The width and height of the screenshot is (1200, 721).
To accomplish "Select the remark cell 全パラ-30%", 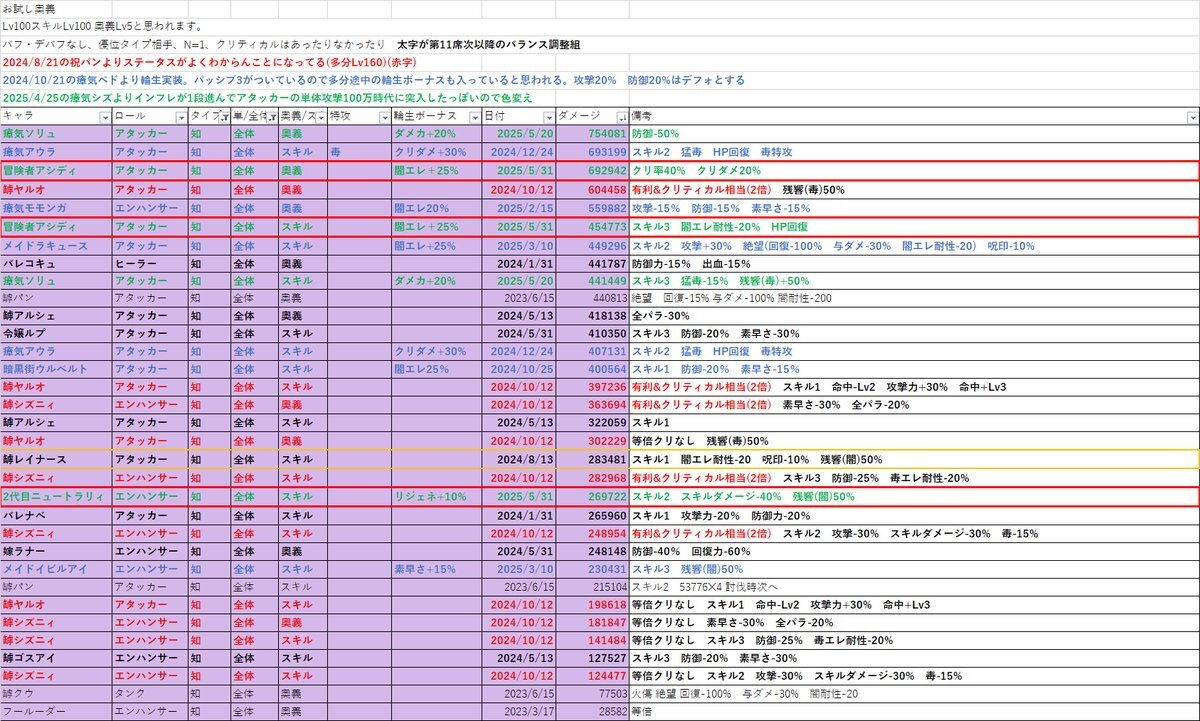I will (914, 316).
